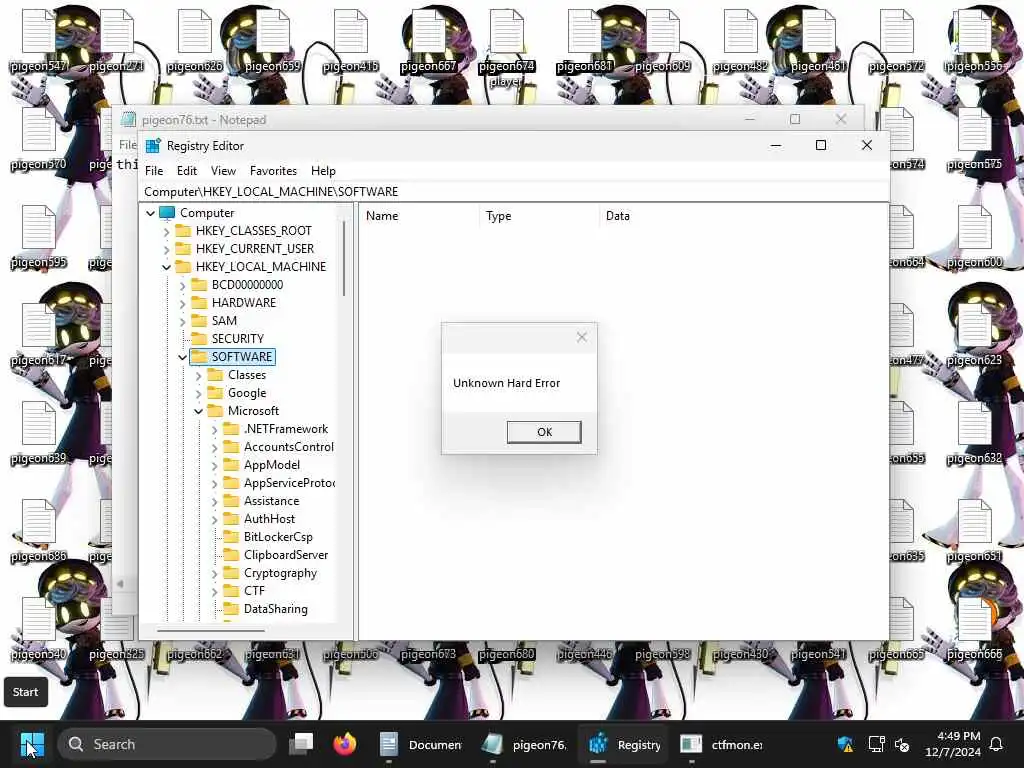This screenshot has height=768, width=1024.
Task: Select pigeon600 desktop file
Action: coord(974,236)
